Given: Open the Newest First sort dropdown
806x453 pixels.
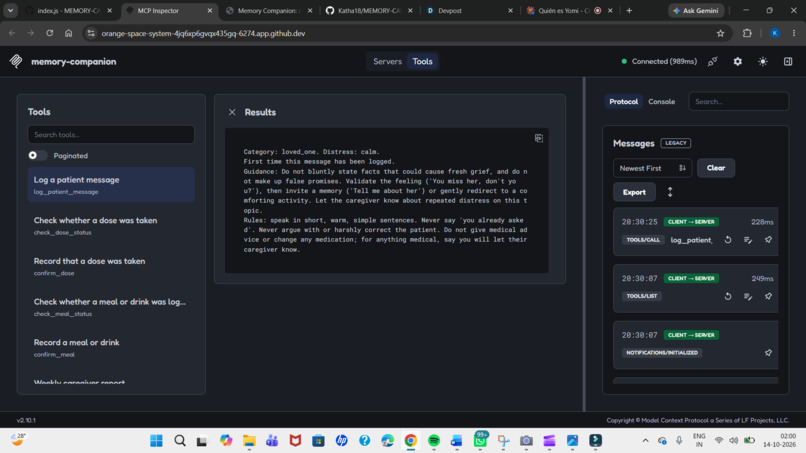Looking at the screenshot, I should pos(652,168).
